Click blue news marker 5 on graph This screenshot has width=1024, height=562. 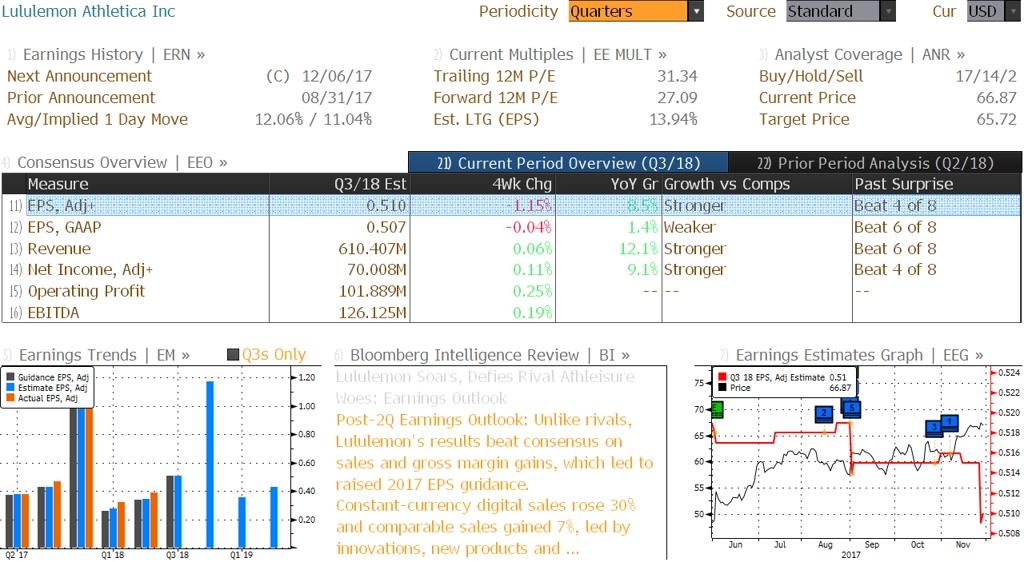[x=851, y=409]
